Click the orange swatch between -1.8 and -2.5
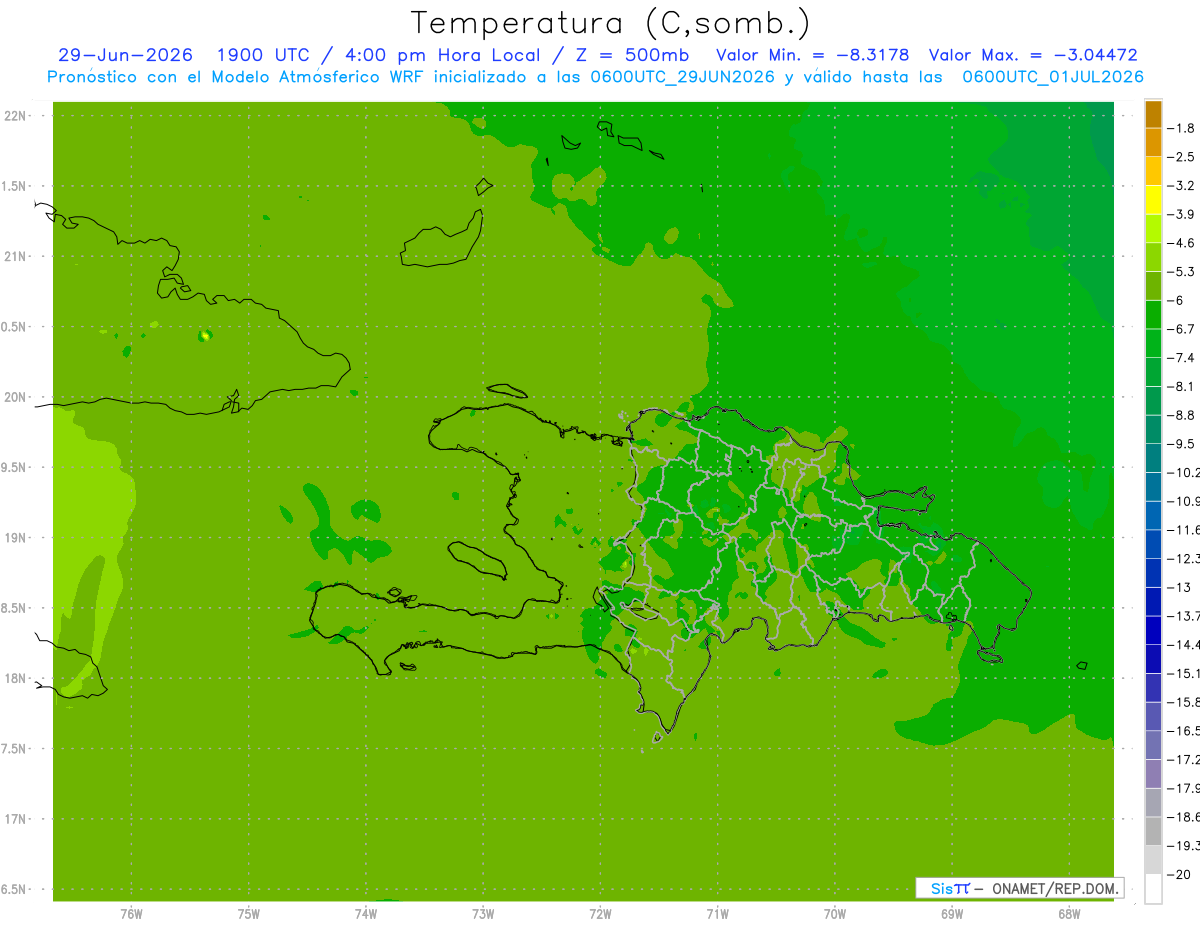The width and height of the screenshot is (1200, 927). coord(1153,142)
